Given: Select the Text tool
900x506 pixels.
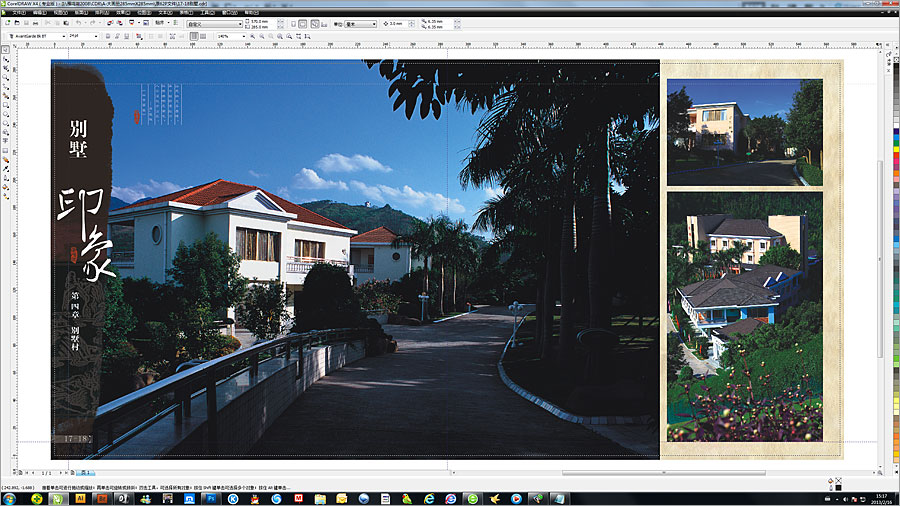Looking at the screenshot, I should (x=6, y=140).
